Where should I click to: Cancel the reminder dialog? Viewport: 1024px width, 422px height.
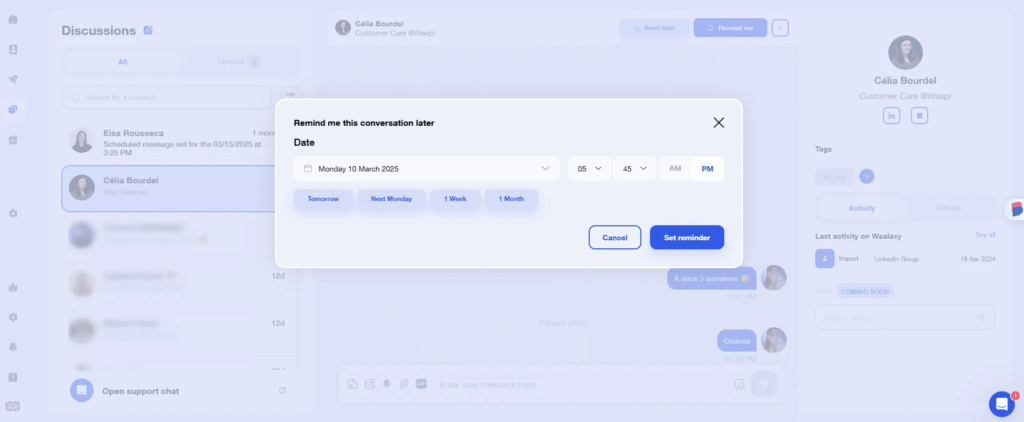pos(615,237)
